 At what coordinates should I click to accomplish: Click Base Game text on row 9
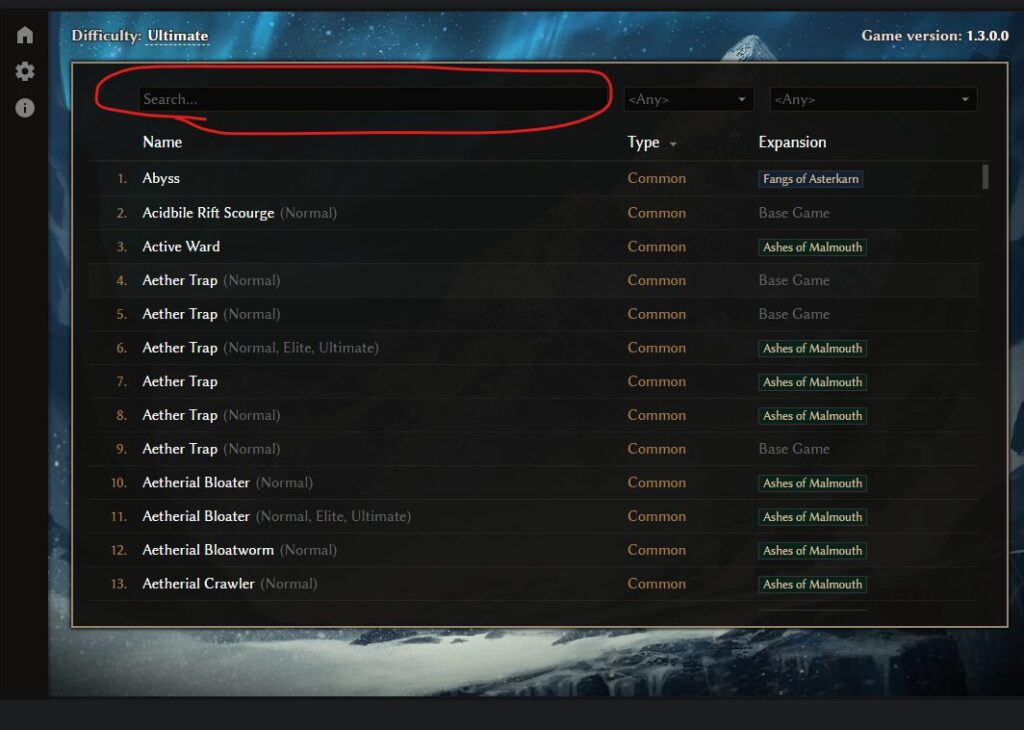click(794, 449)
